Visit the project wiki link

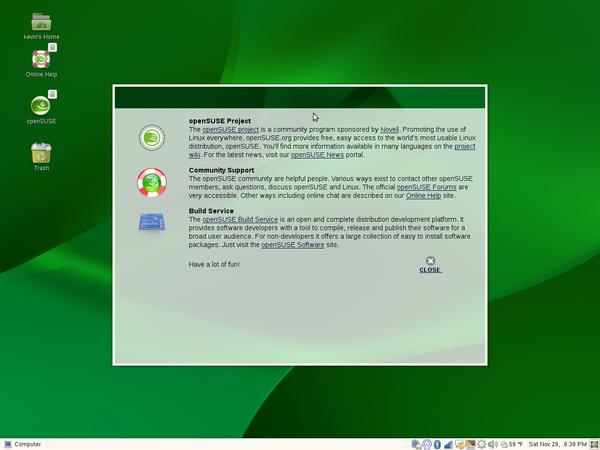point(465,146)
